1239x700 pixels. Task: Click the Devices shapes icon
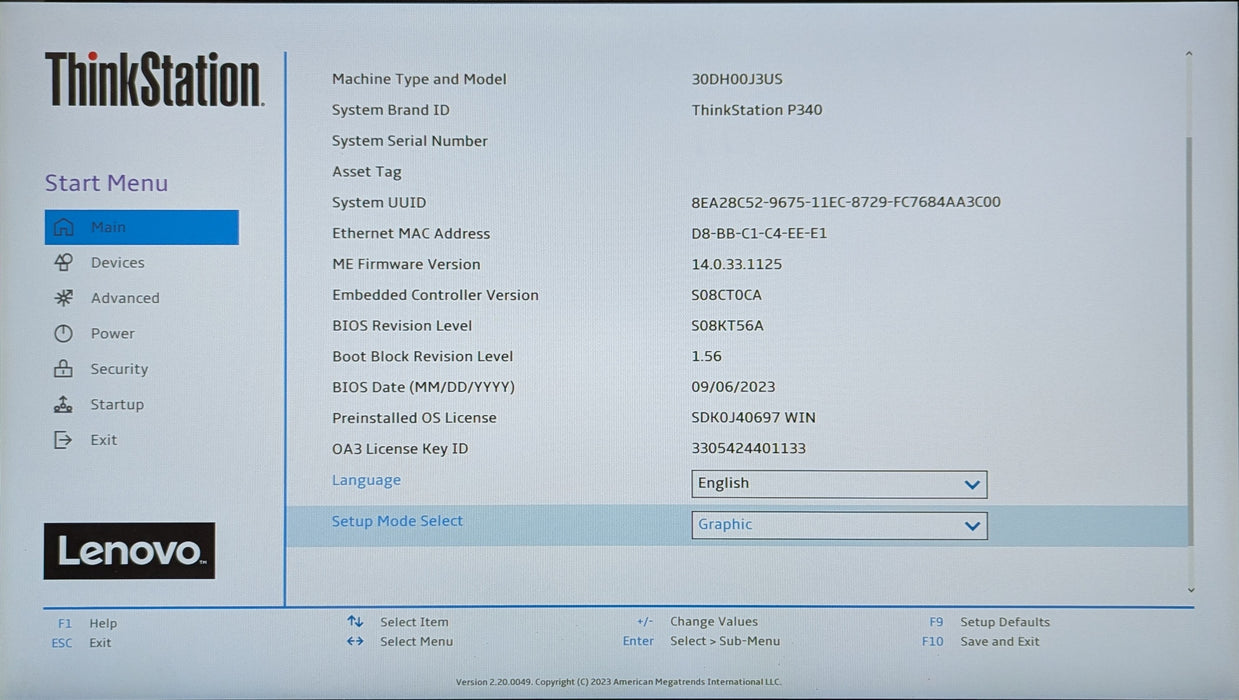point(63,263)
